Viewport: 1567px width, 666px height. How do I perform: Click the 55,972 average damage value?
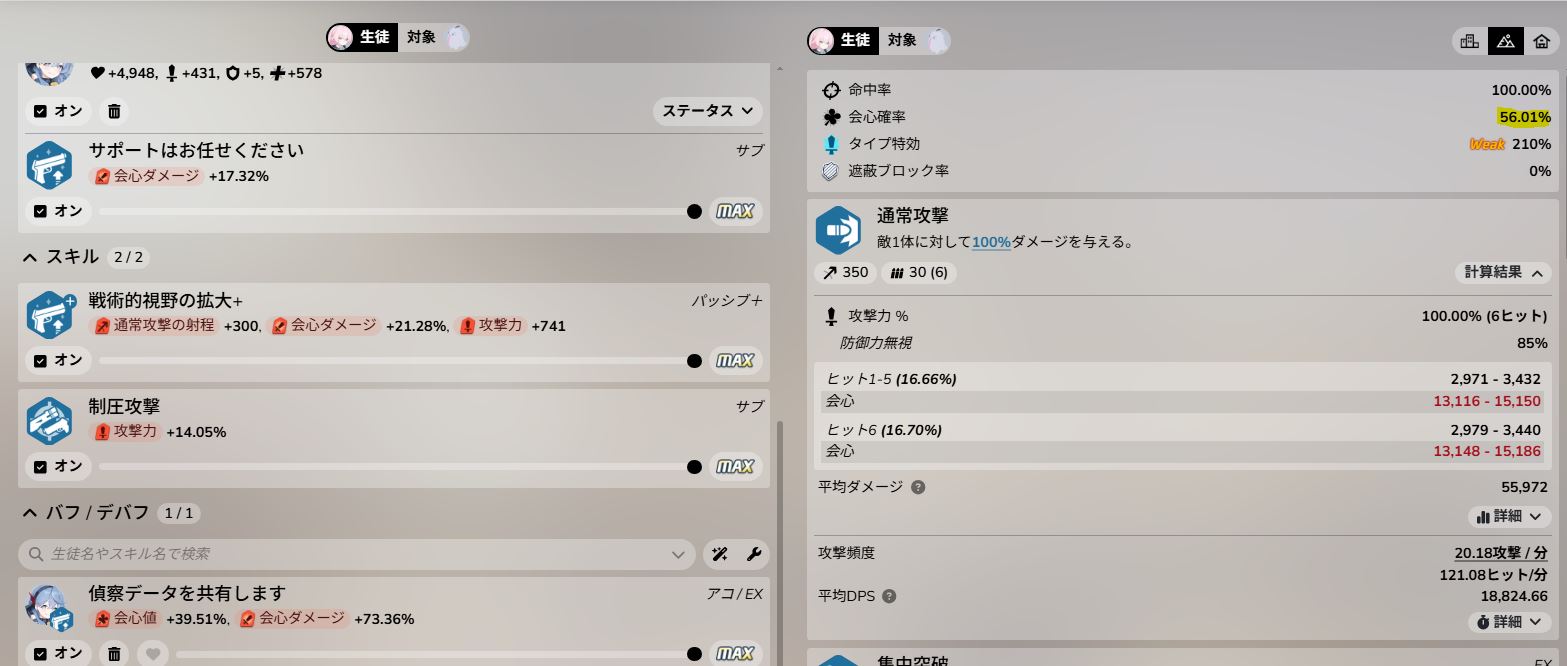click(1524, 487)
